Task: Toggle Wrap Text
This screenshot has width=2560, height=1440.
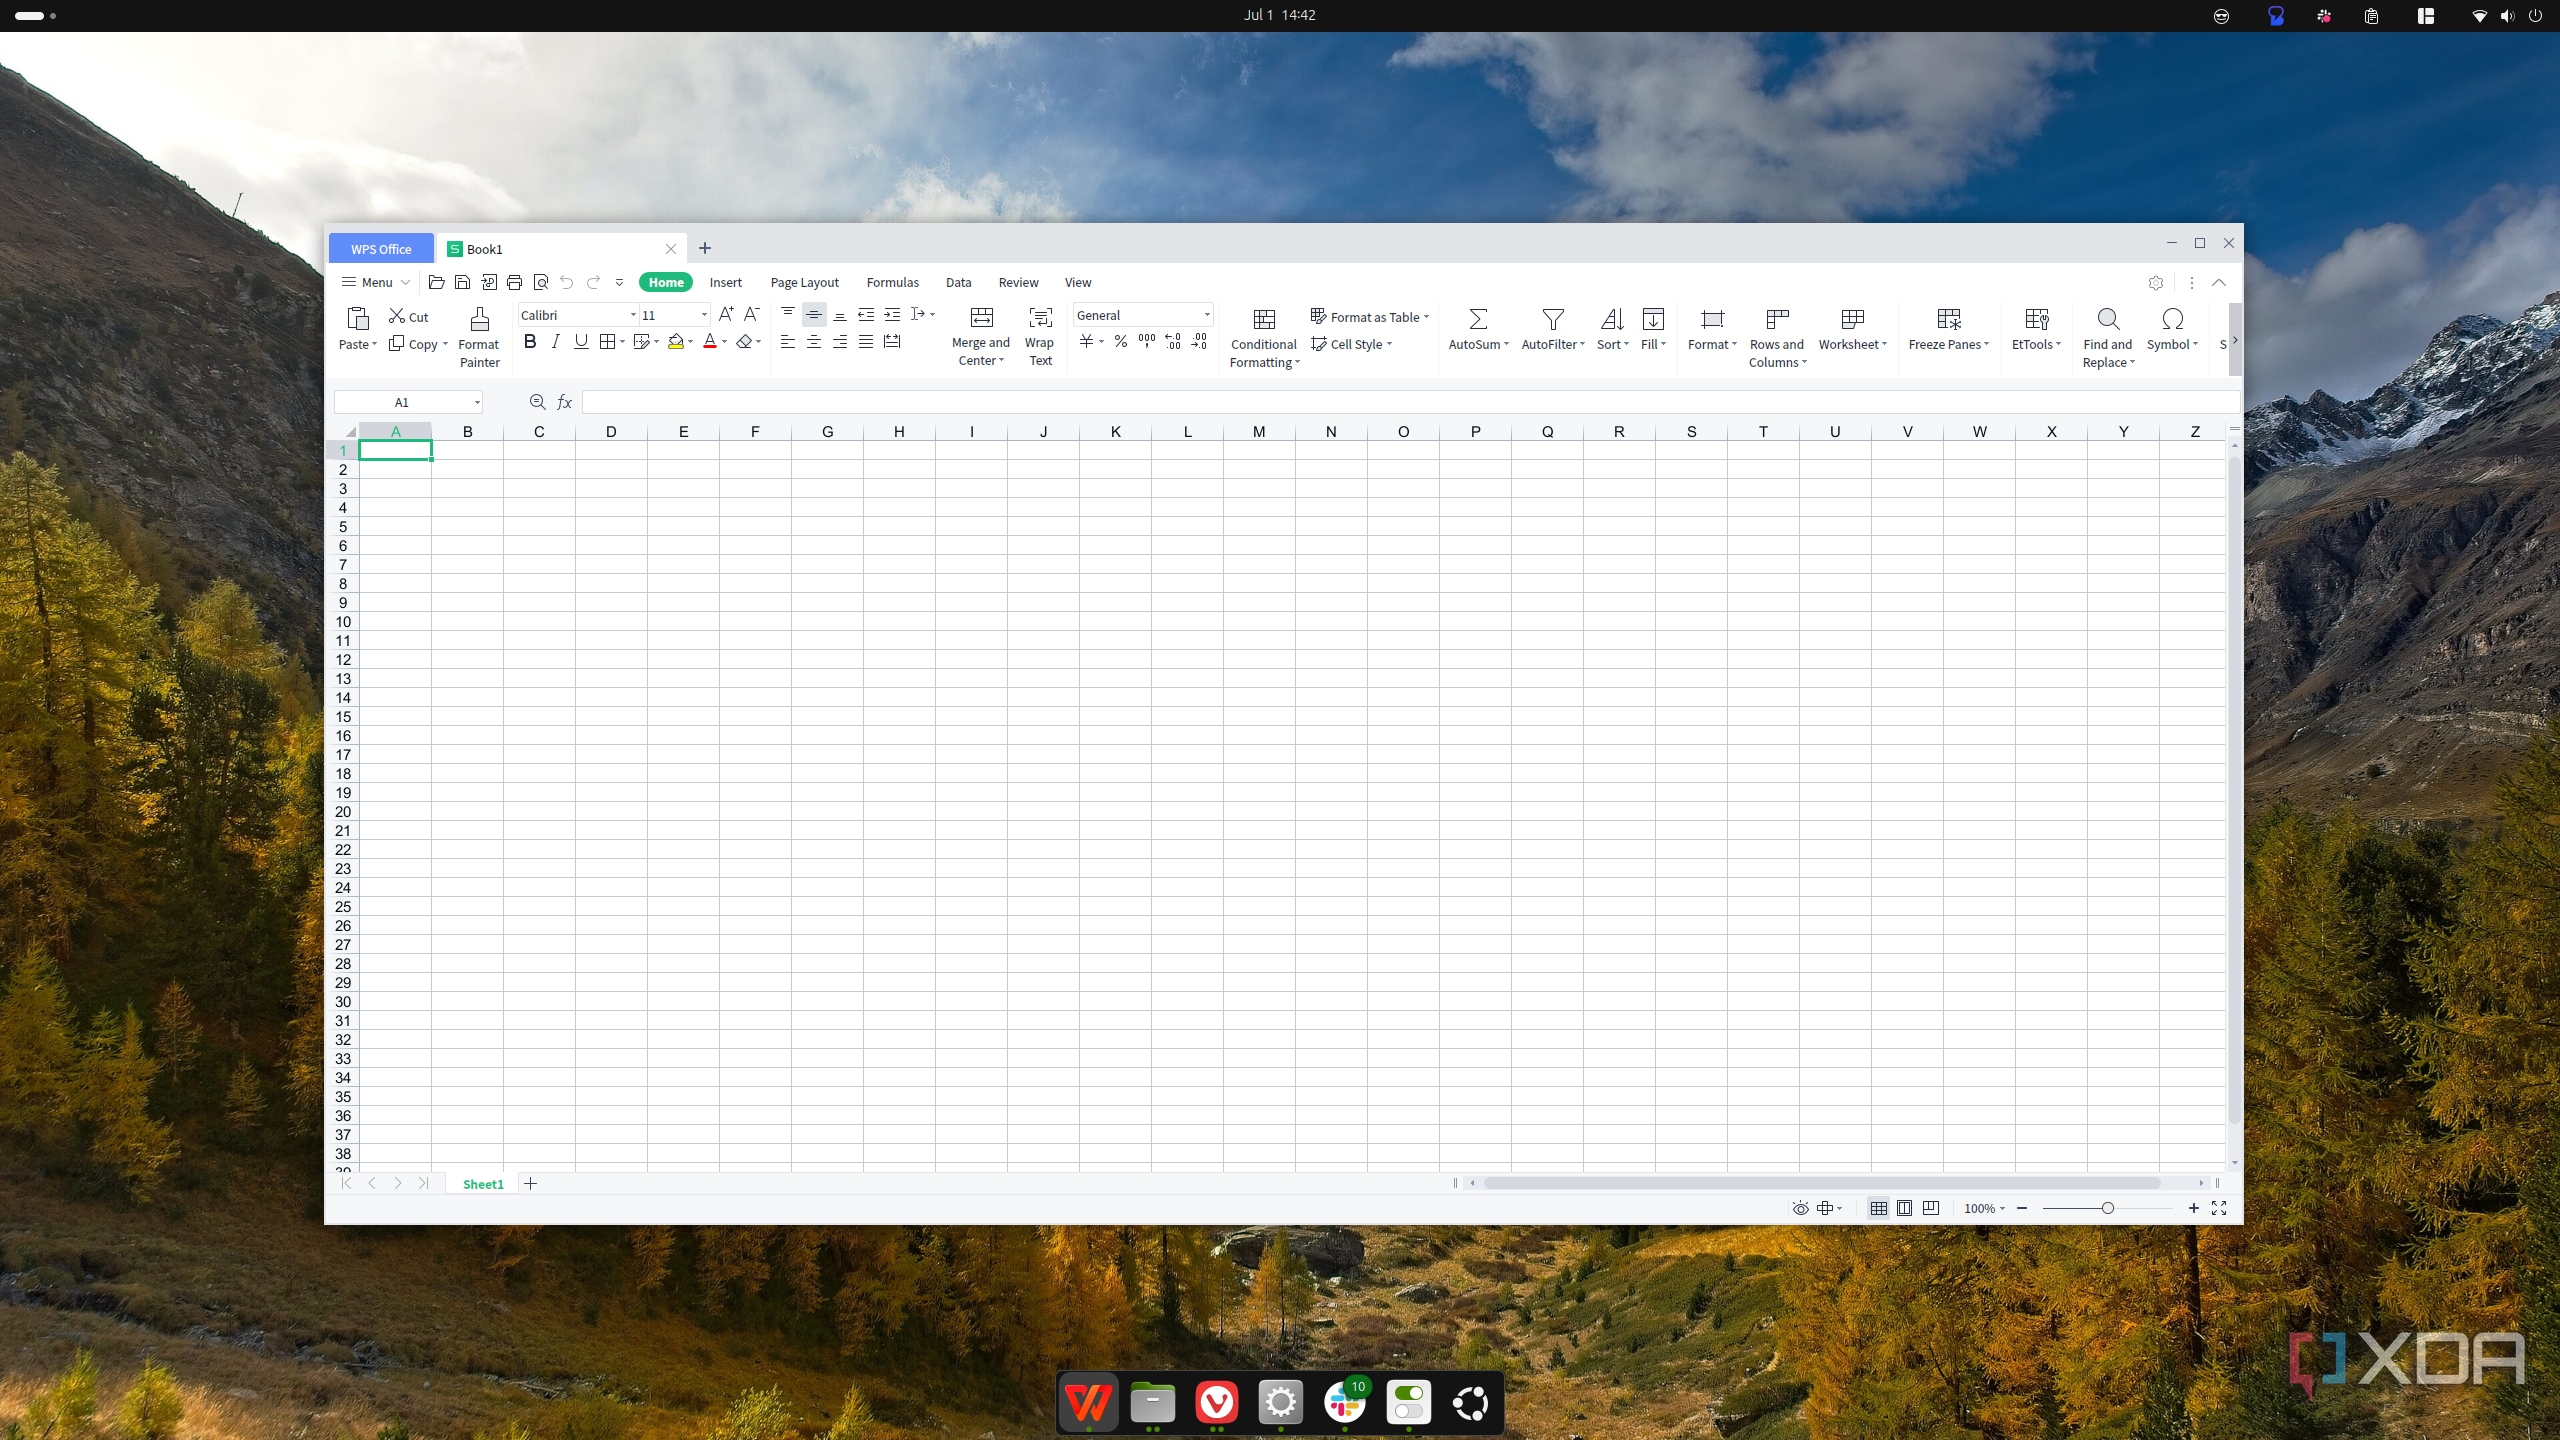Action: (1040, 337)
